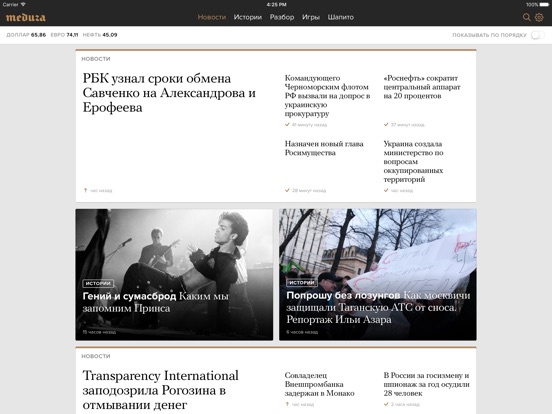Click battery icon in status bar
Screen dimensions: 552x414
(544, 5)
